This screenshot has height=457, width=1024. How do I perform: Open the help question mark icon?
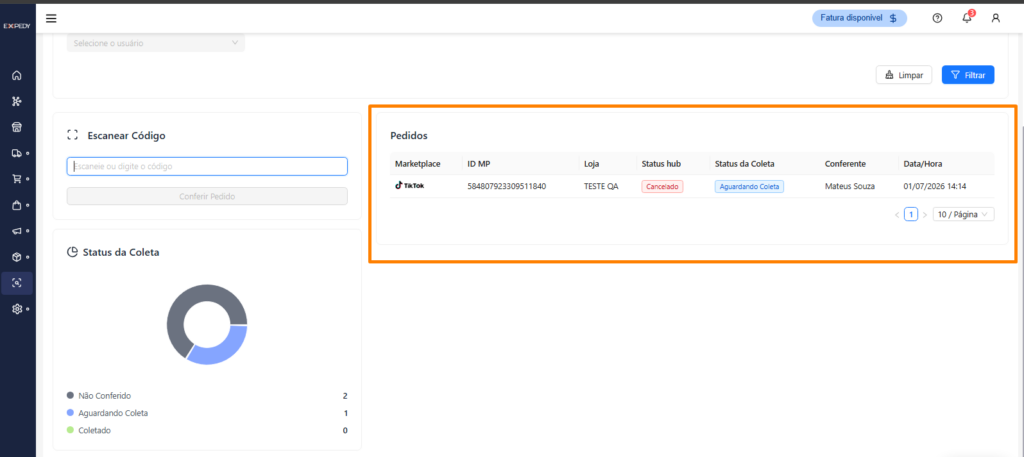click(937, 18)
